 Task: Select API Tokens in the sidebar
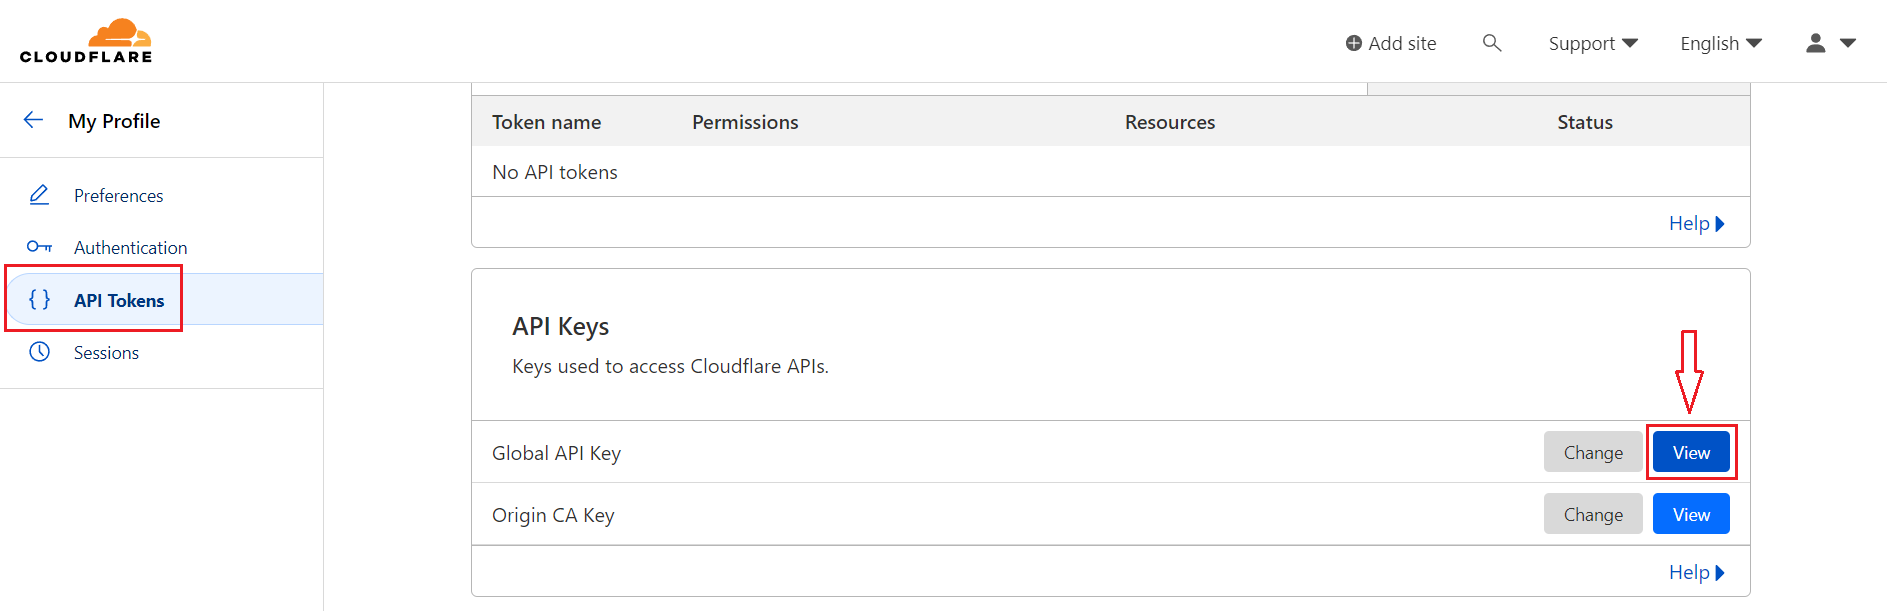(x=119, y=300)
